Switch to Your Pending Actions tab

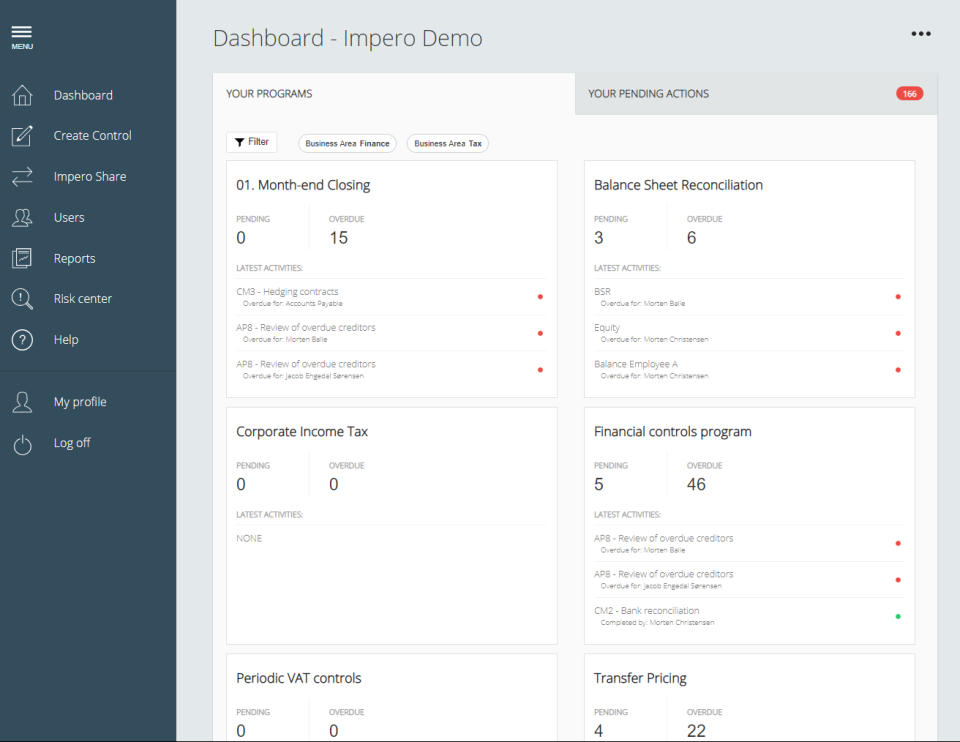(756, 94)
